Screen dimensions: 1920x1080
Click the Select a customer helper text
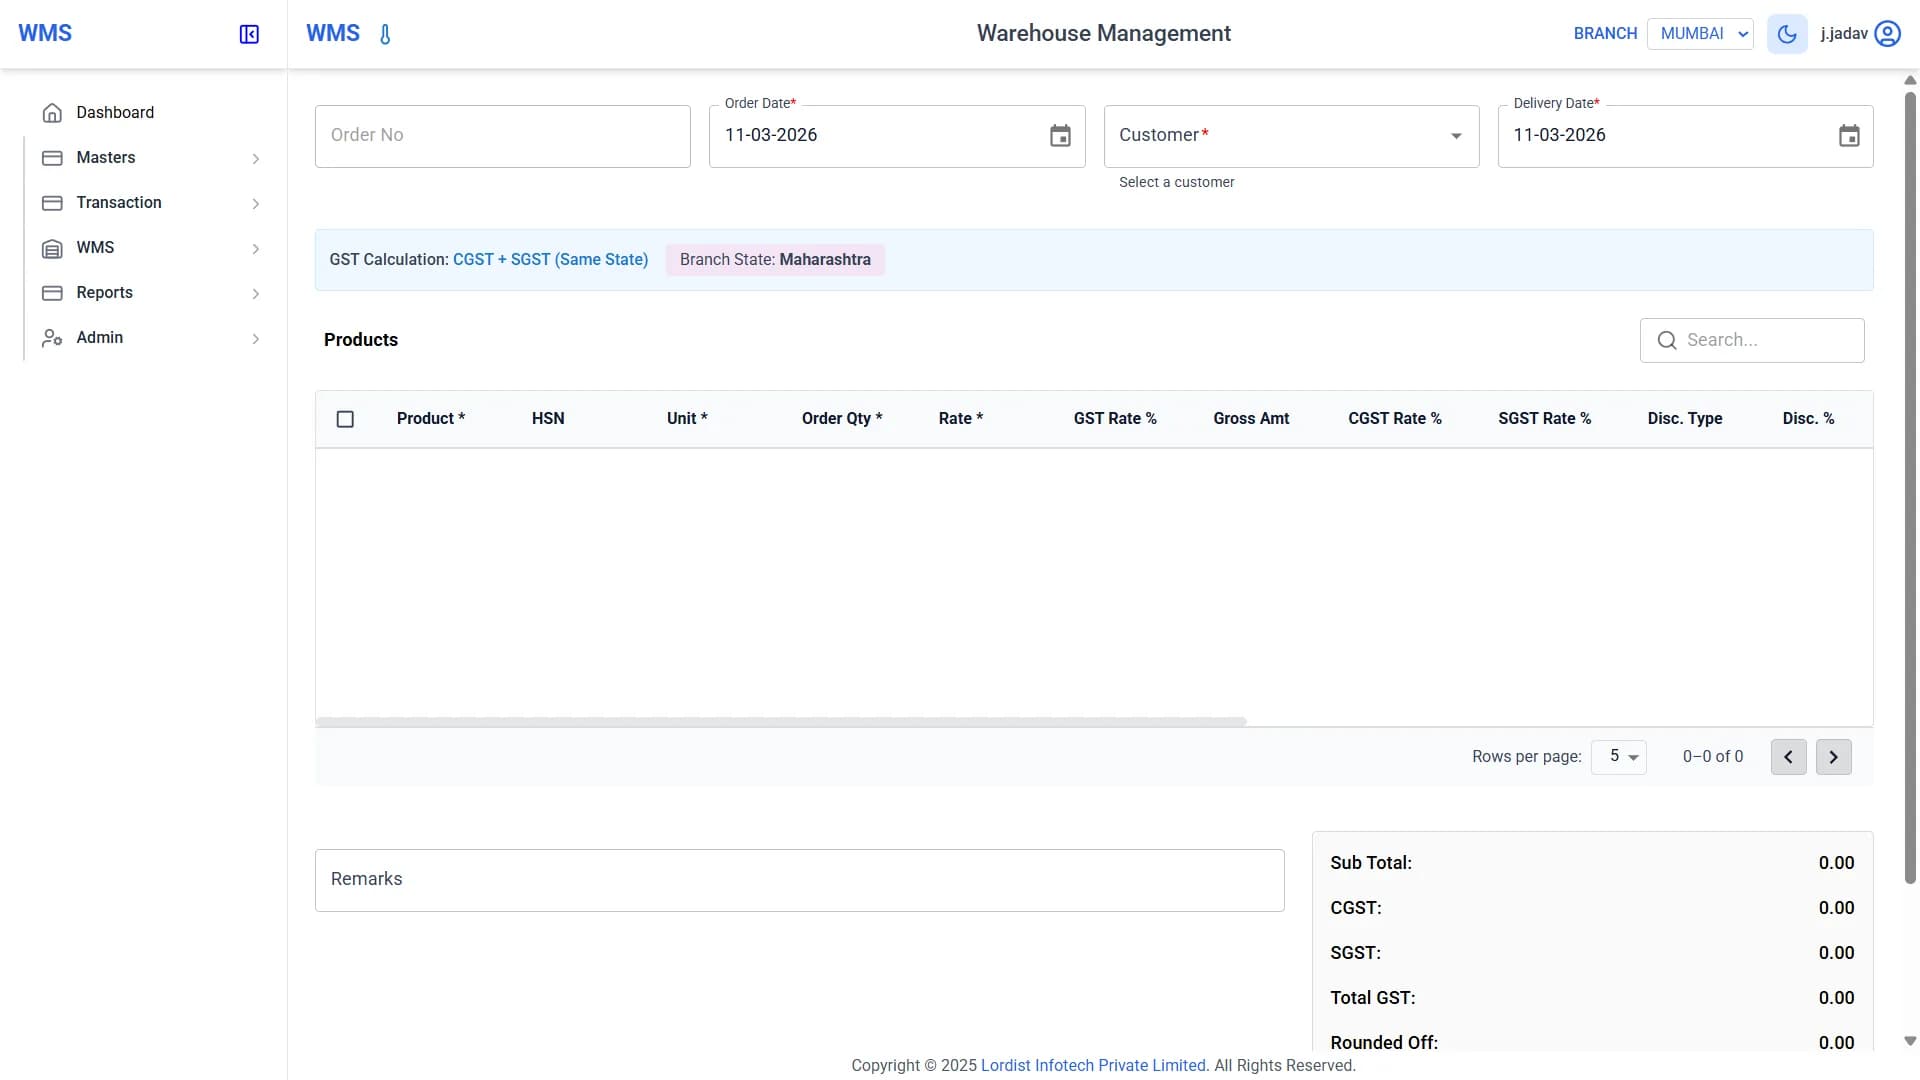click(x=1176, y=182)
